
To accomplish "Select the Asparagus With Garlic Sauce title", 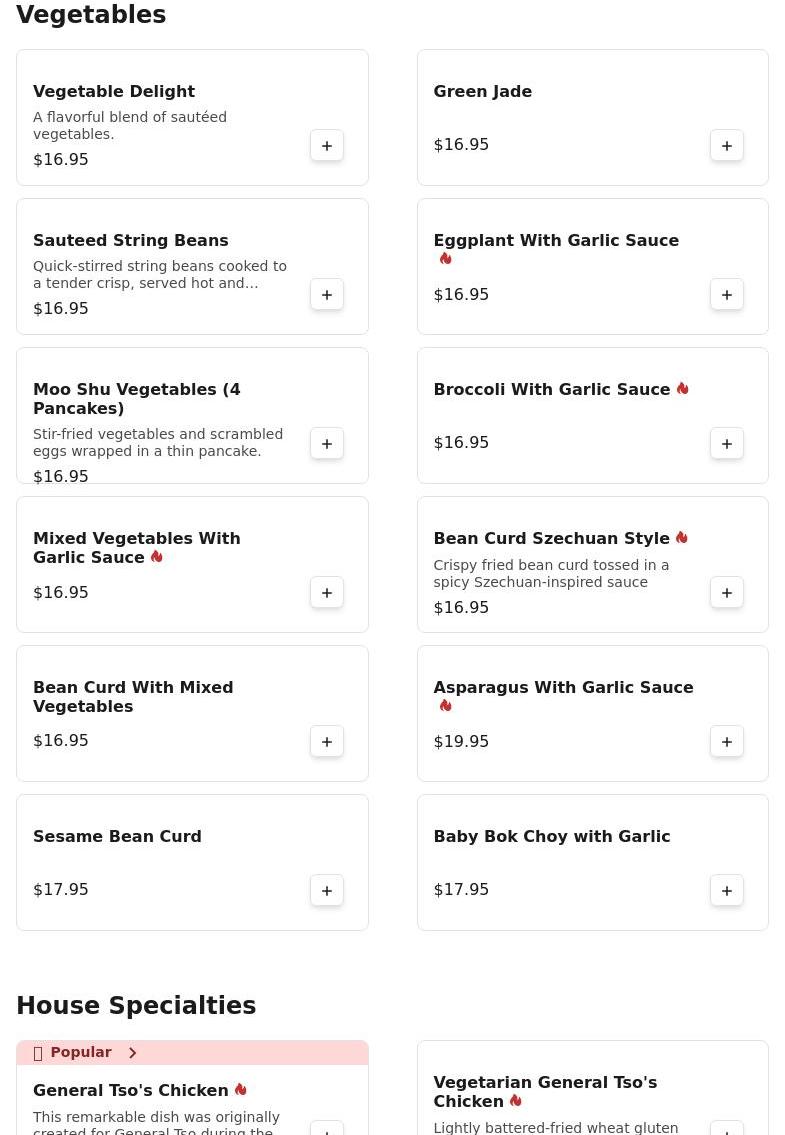I will (563, 688).
